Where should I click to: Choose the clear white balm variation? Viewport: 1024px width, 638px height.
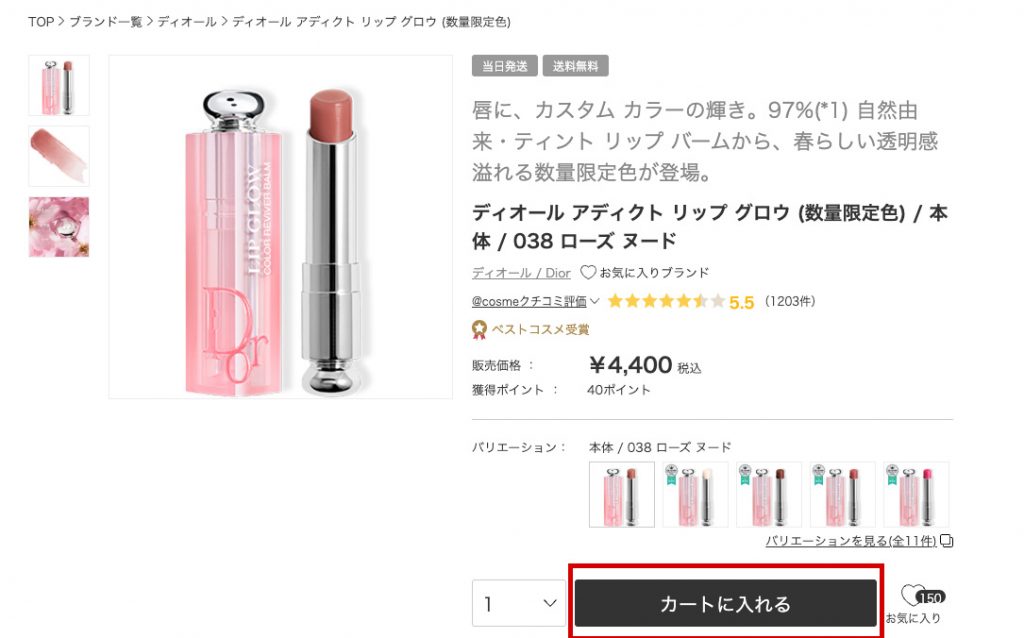(695, 494)
